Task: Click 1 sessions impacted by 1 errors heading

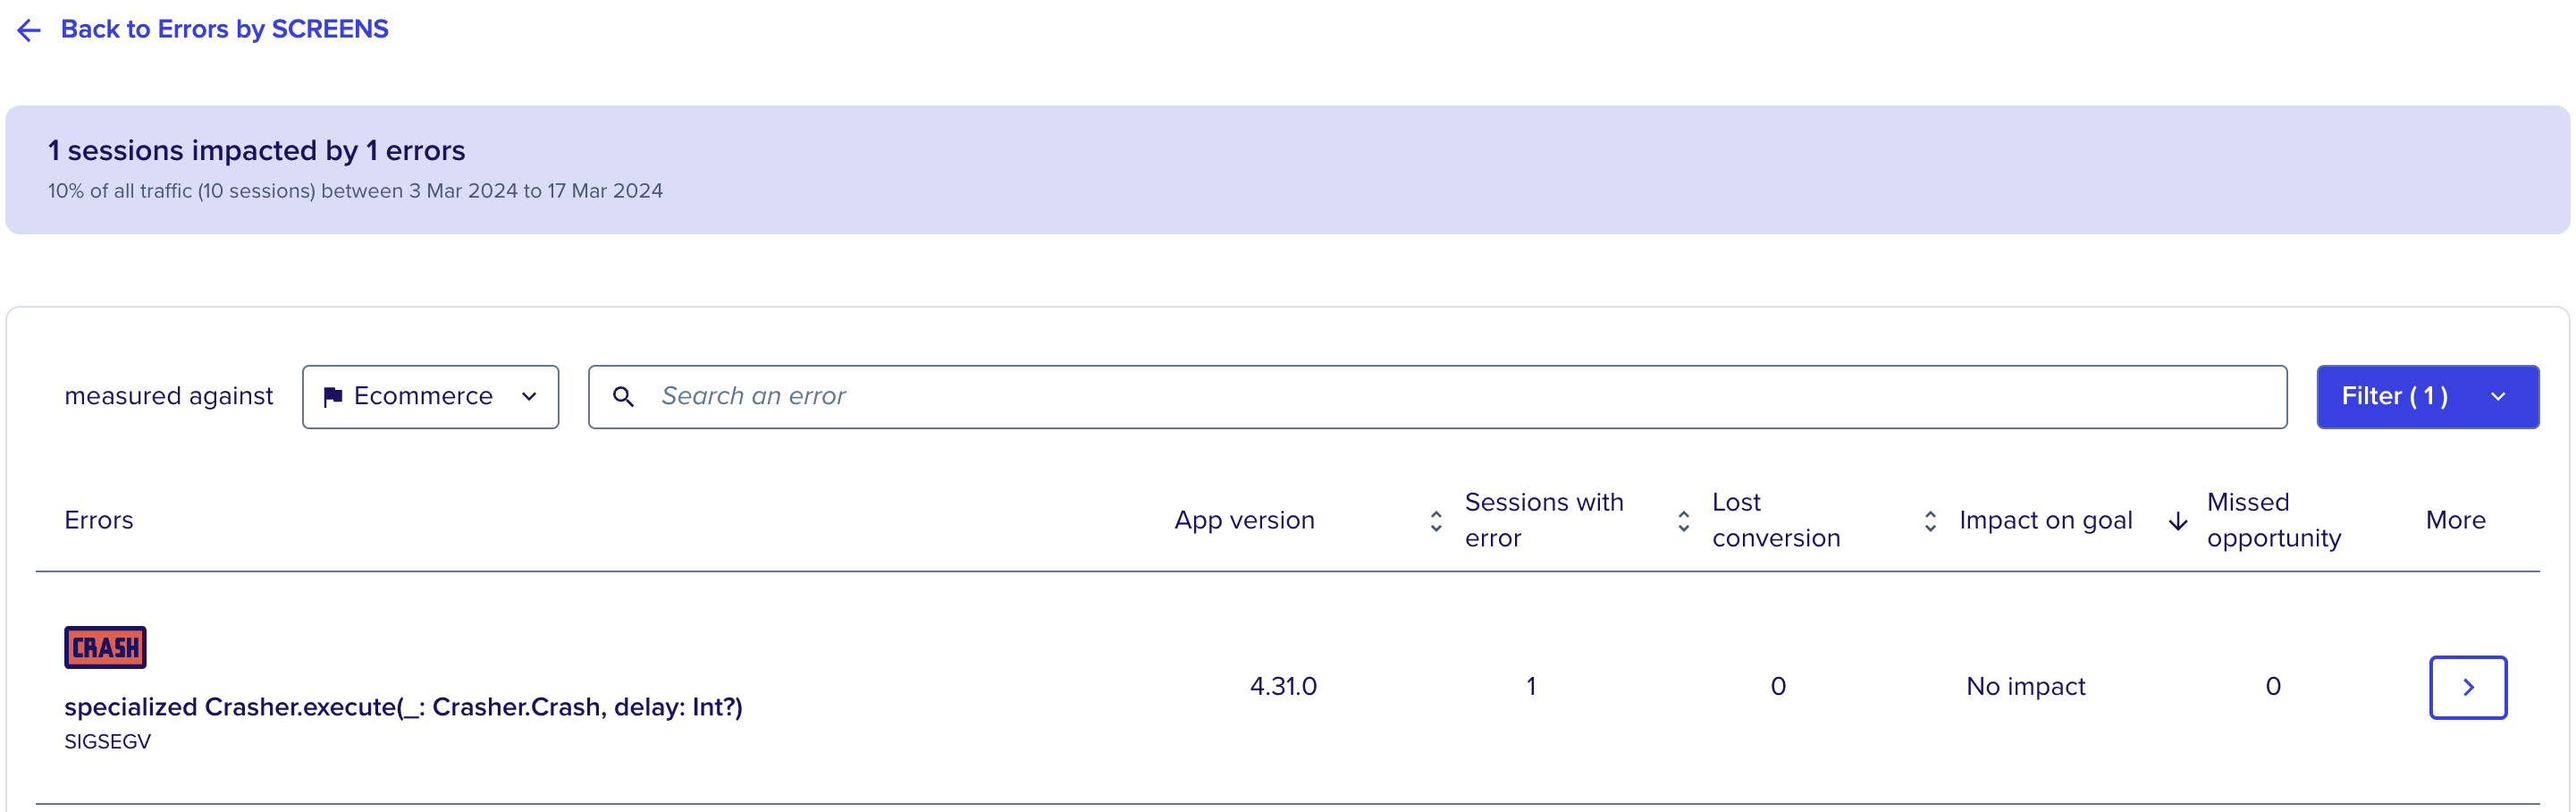Action: [x=256, y=150]
